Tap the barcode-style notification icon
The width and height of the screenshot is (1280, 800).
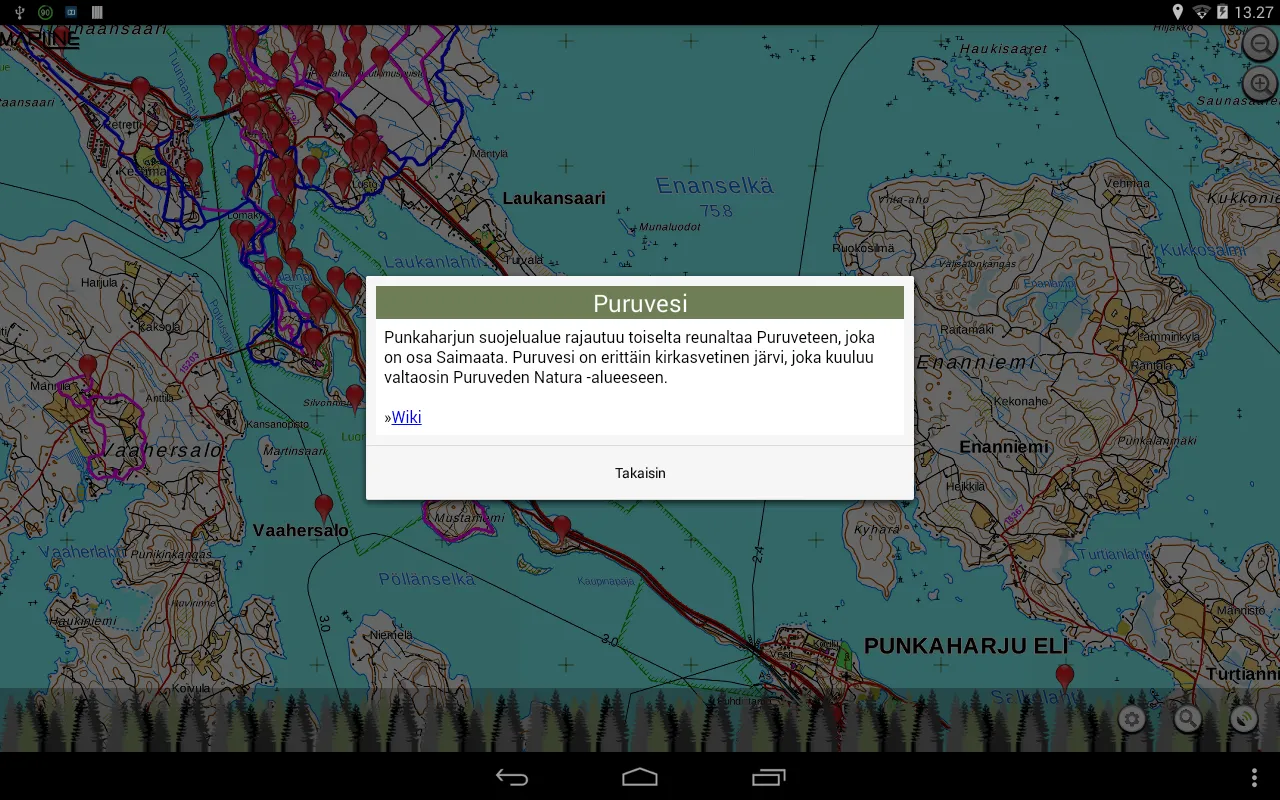[97, 12]
